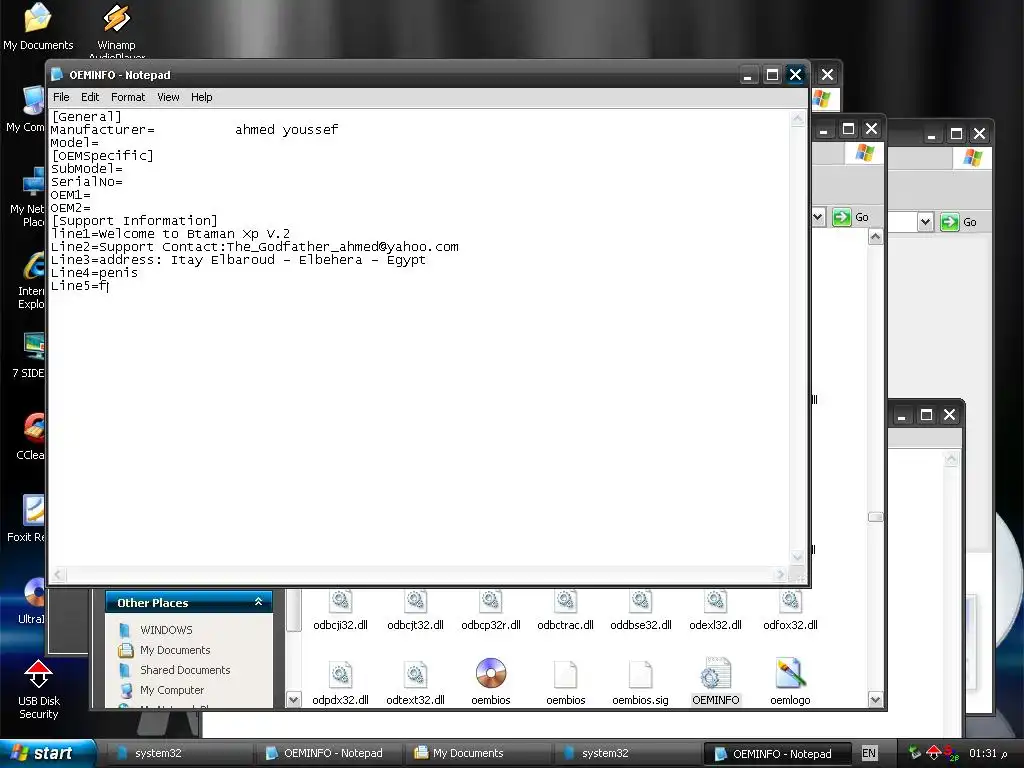Place cursor on Line2 support contact text

click(x=255, y=247)
